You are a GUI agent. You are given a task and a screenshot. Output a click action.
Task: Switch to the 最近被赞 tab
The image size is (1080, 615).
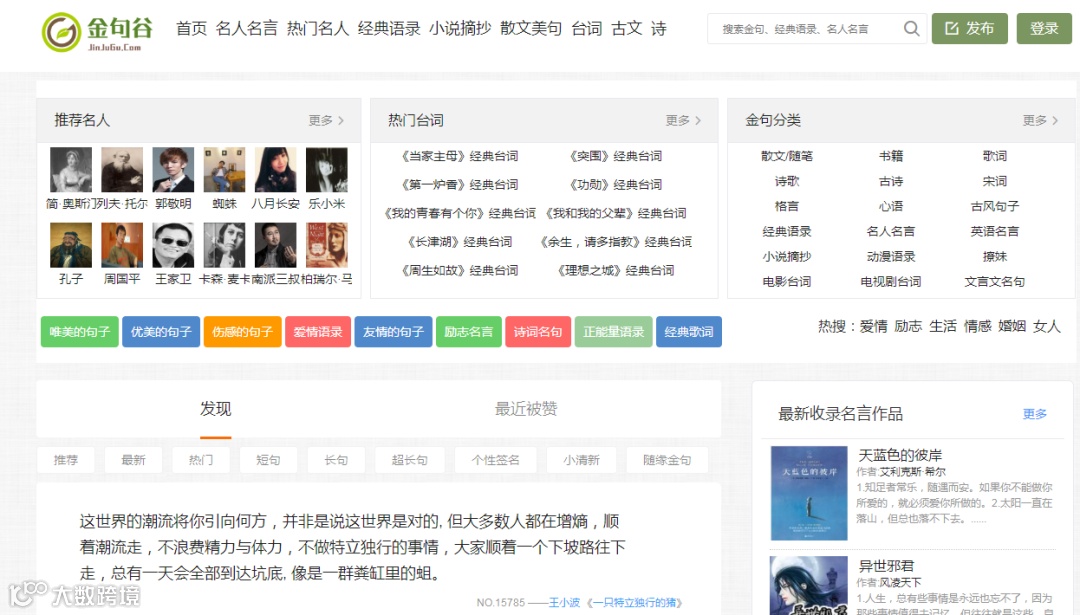click(526, 409)
